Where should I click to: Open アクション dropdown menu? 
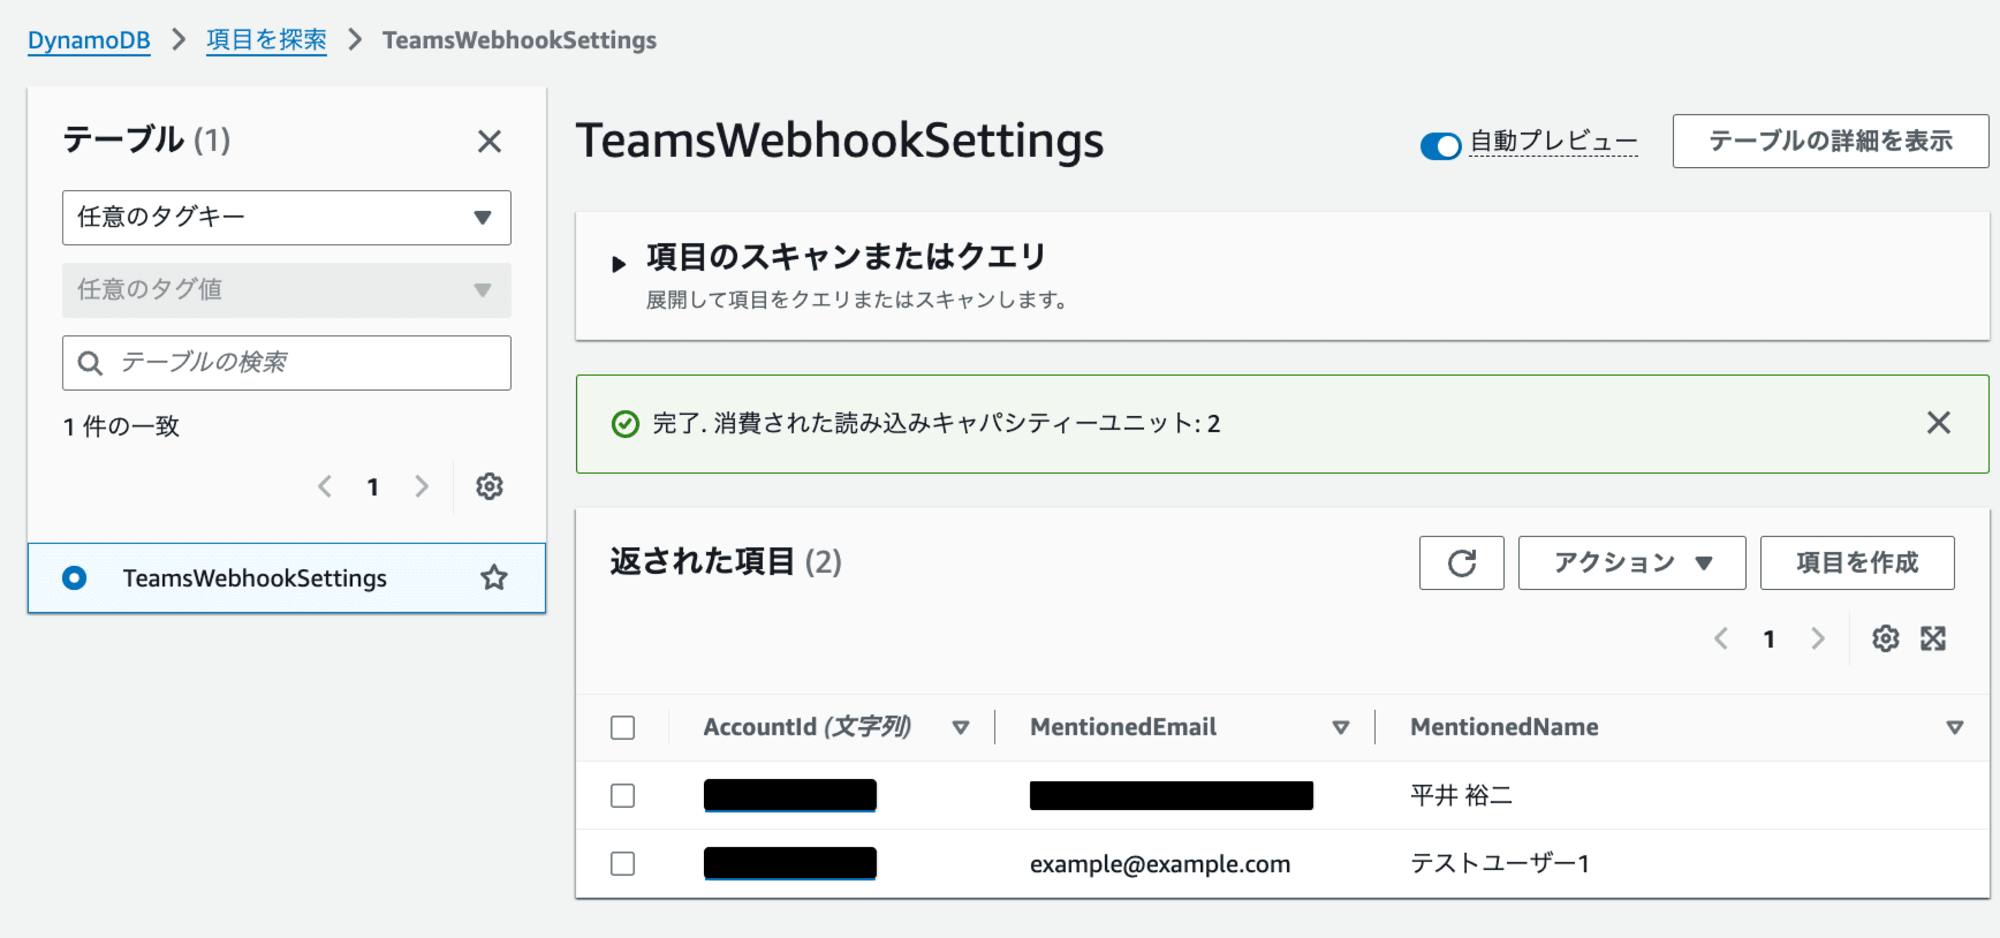point(1632,563)
